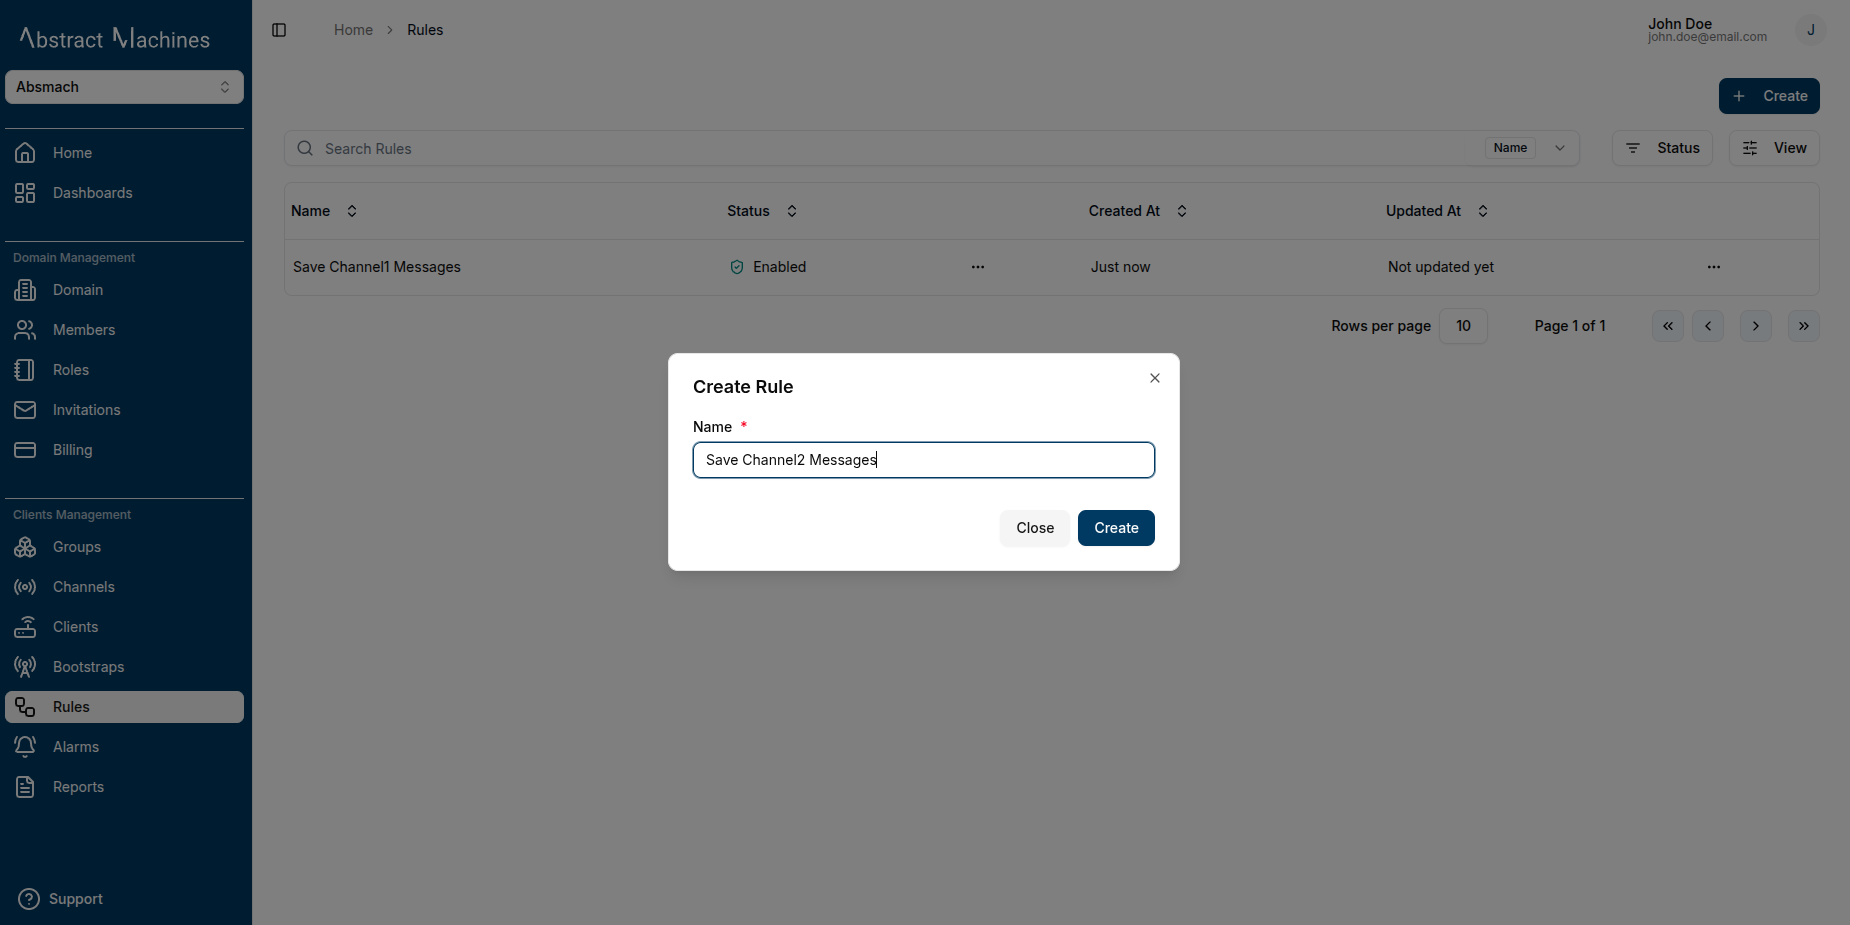The height and width of the screenshot is (925, 1850).
Task: Change rows per page value 10
Action: [1463, 326]
